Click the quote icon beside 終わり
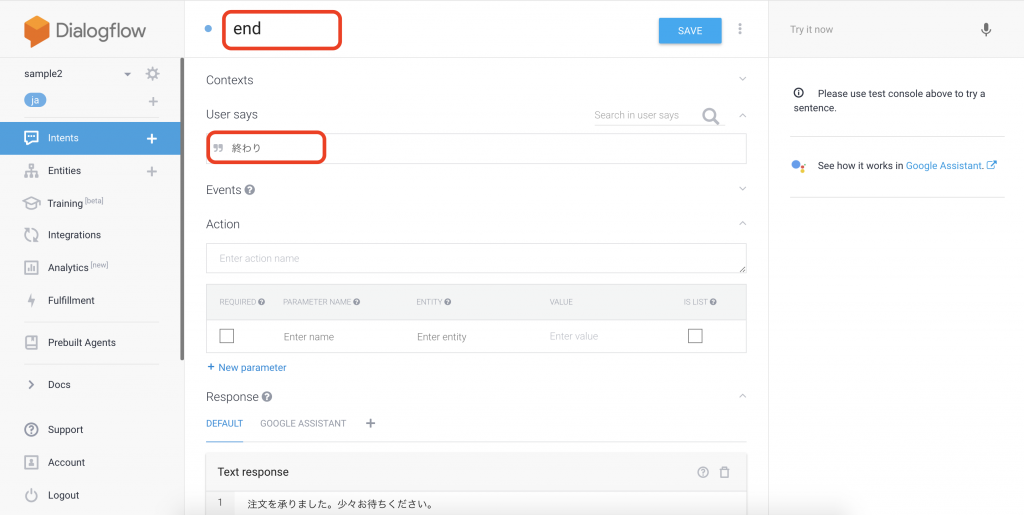 [x=218, y=148]
